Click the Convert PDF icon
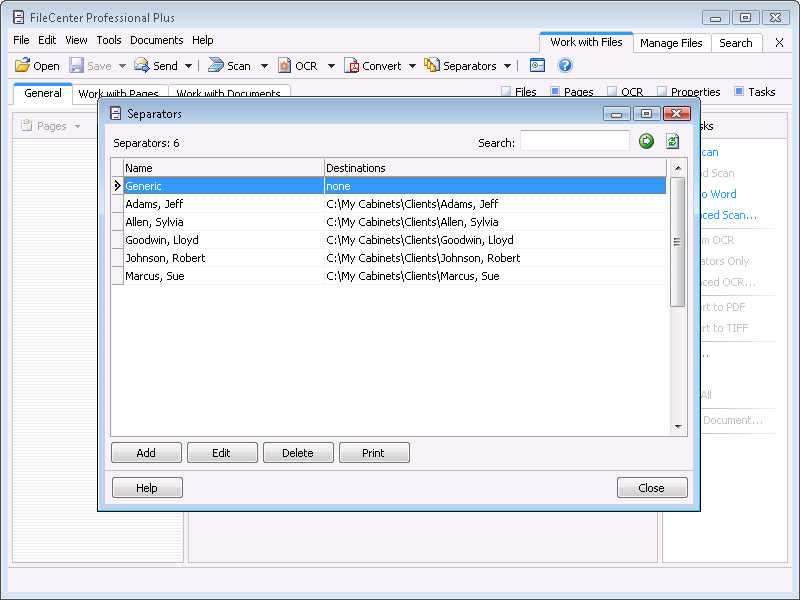 [351, 66]
